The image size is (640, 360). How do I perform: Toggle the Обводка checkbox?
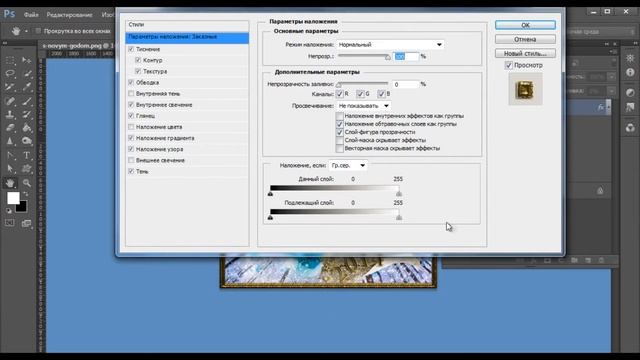tap(131, 82)
